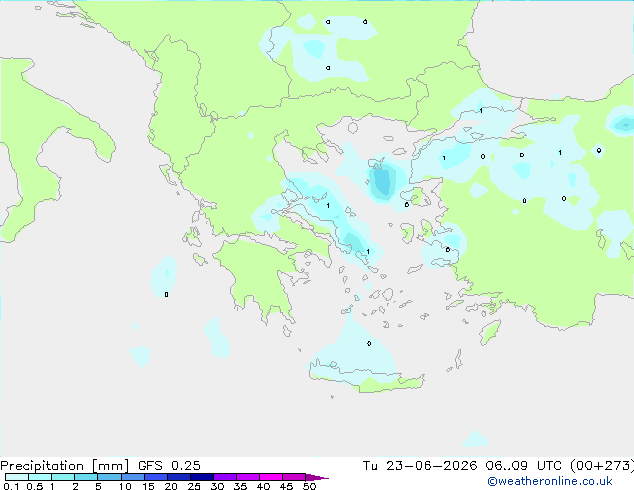This screenshot has width=634, height=490.
Task: Click the 0.1–0.5 mm legend swatch
Action: 17,477
